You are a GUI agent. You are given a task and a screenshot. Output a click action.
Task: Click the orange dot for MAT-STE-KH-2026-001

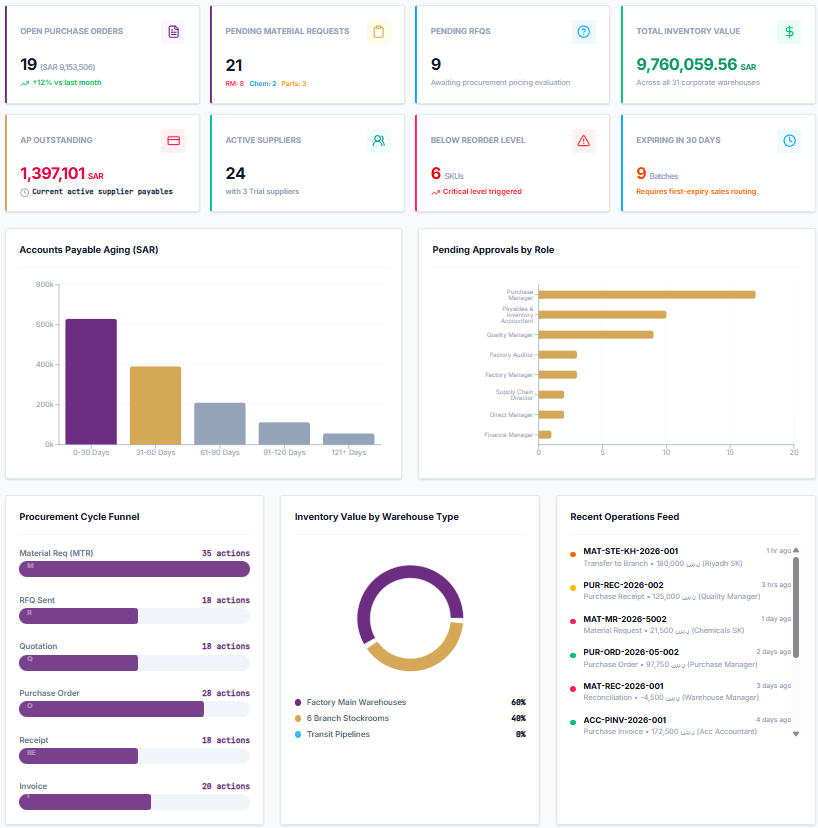573,554
